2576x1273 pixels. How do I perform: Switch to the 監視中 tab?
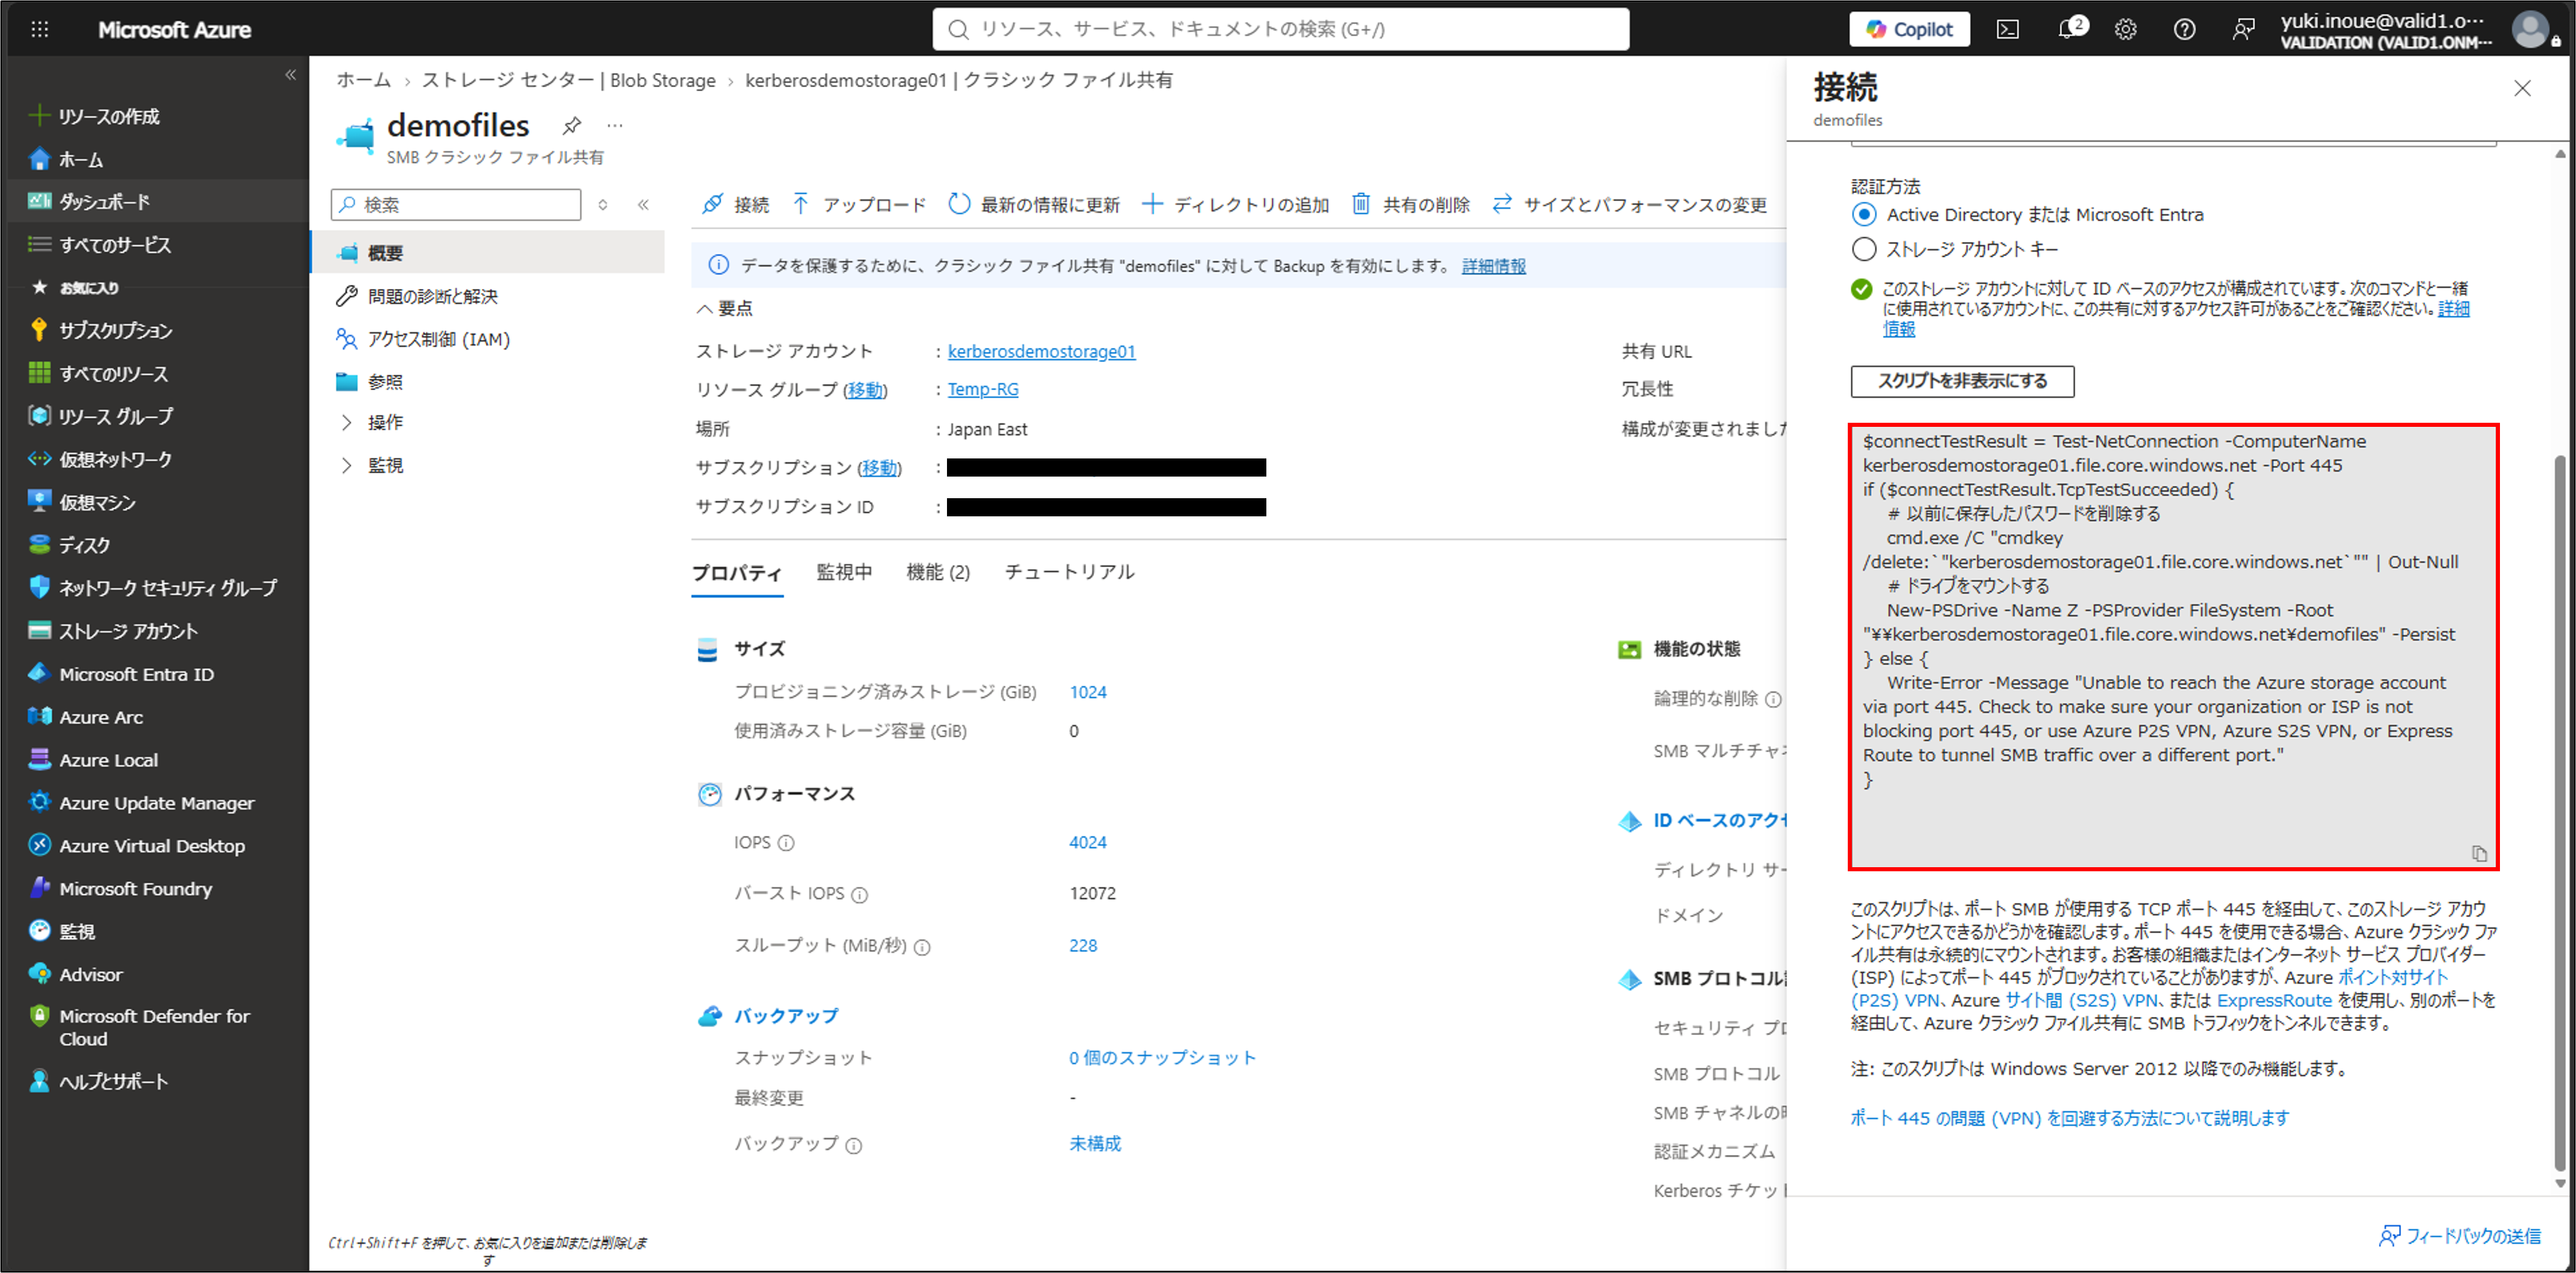[844, 572]
